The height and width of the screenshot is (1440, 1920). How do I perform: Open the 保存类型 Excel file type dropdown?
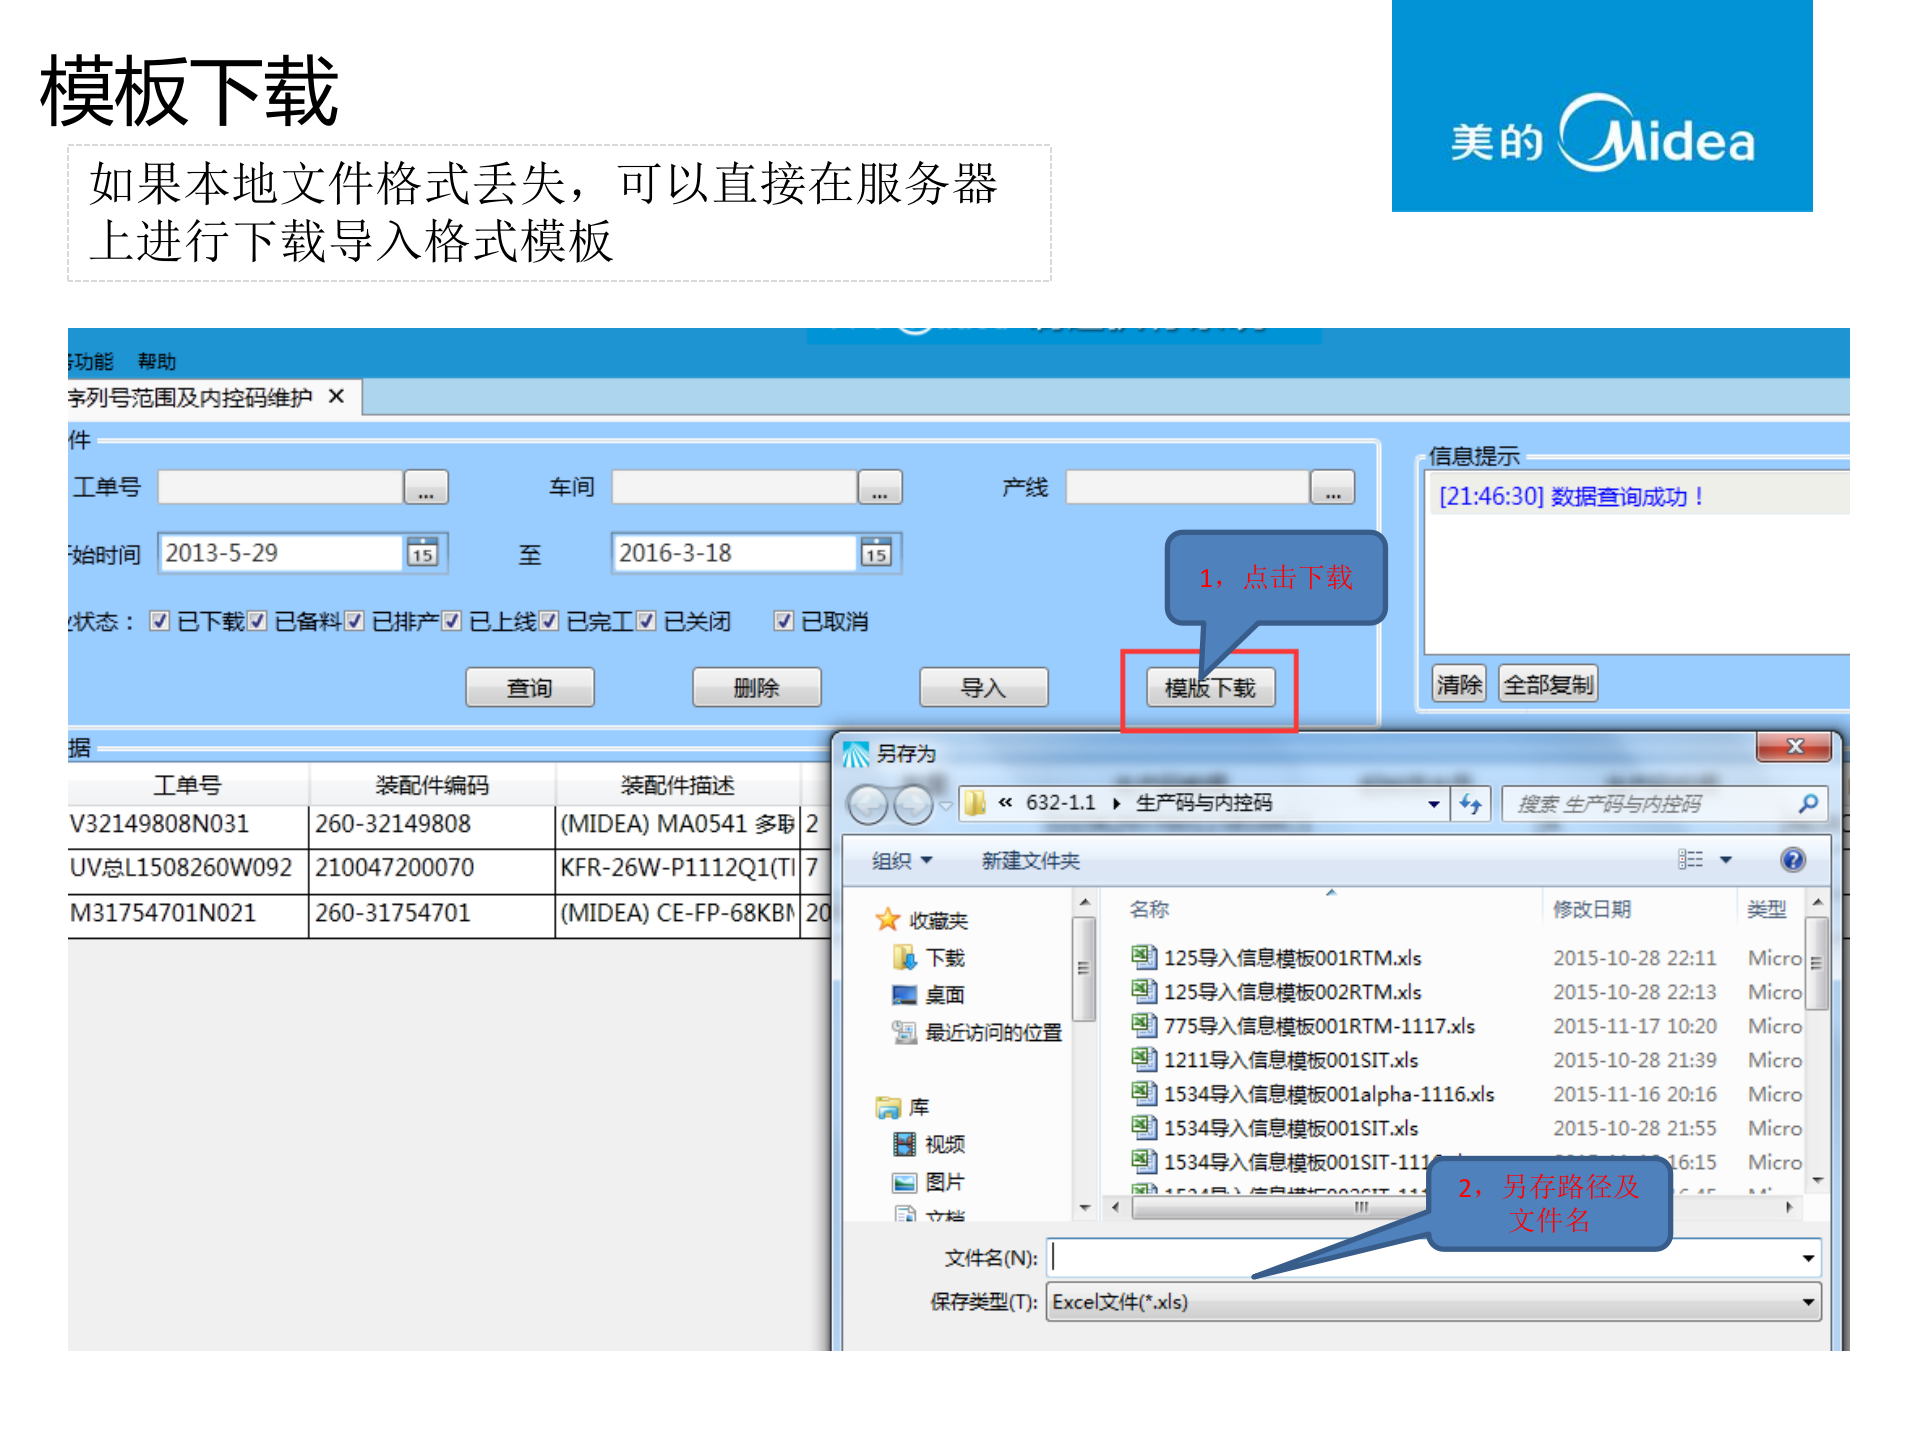(1808, 1302)
